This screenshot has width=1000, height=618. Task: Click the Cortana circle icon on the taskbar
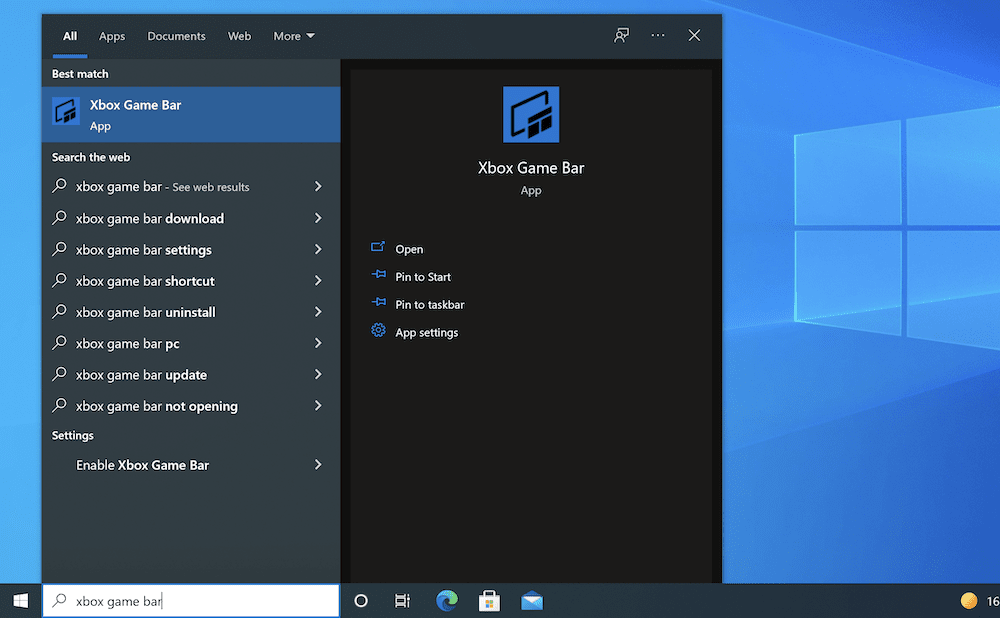click(x=360, y=600)
